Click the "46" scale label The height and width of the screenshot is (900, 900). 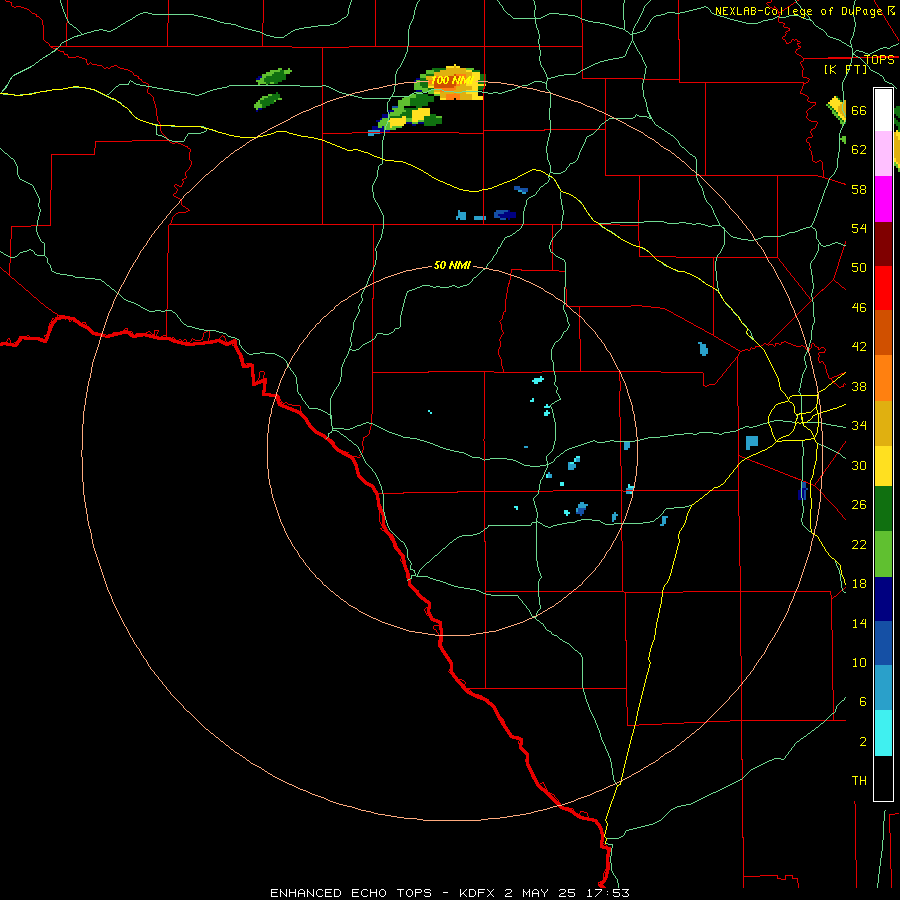859,307
